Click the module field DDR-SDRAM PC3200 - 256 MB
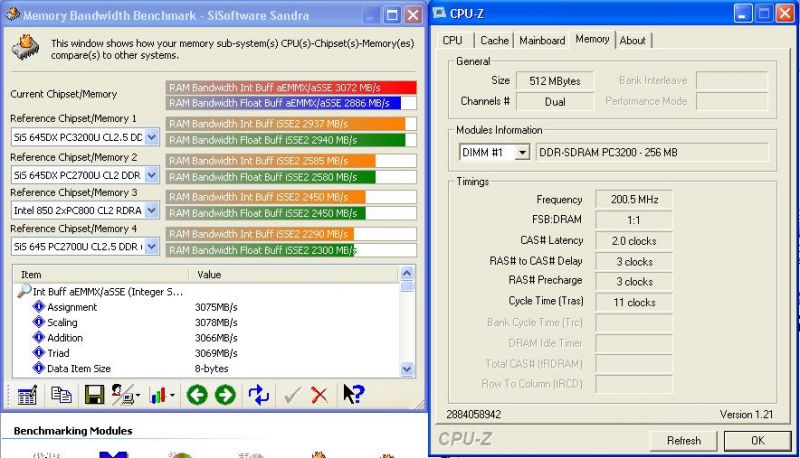The height and width of the screenshot is (458, 800). tap(652, 152)
